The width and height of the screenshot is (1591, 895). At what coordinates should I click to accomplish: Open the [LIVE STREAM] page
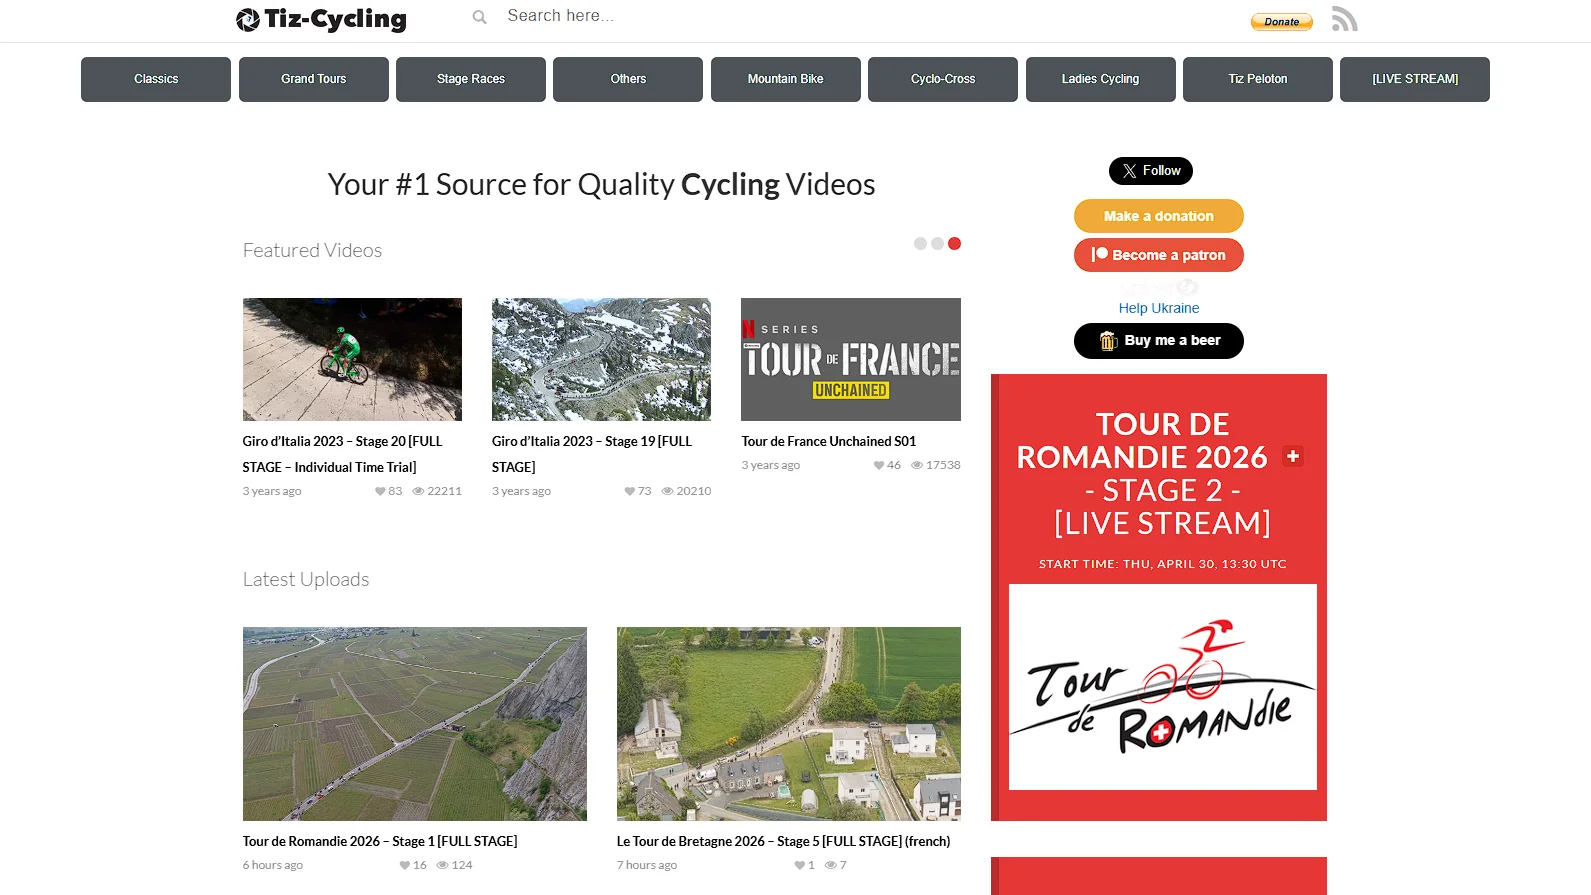point(1415,79)
